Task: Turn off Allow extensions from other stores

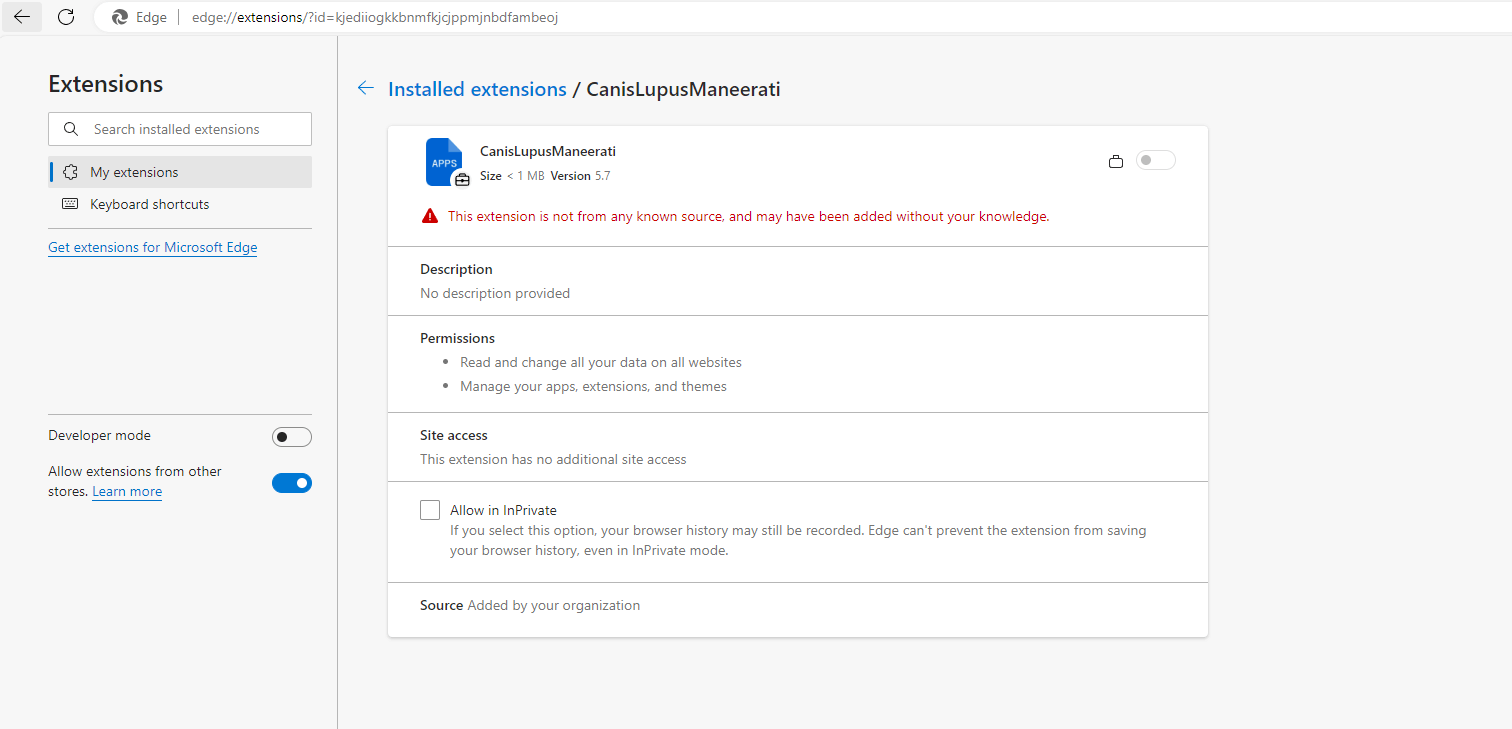Action: (292, 483)
